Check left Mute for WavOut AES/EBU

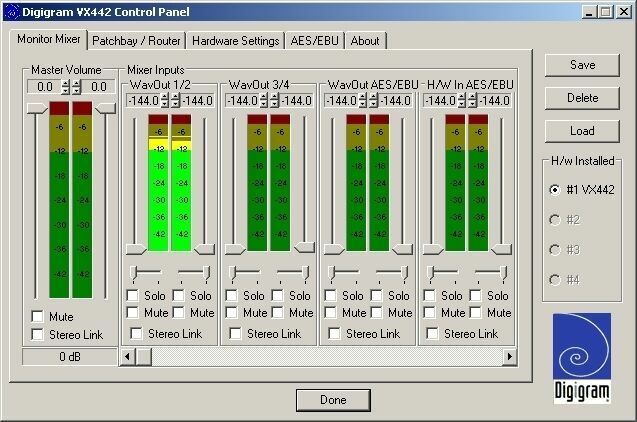pyautogui.click(x=331, y=312)
